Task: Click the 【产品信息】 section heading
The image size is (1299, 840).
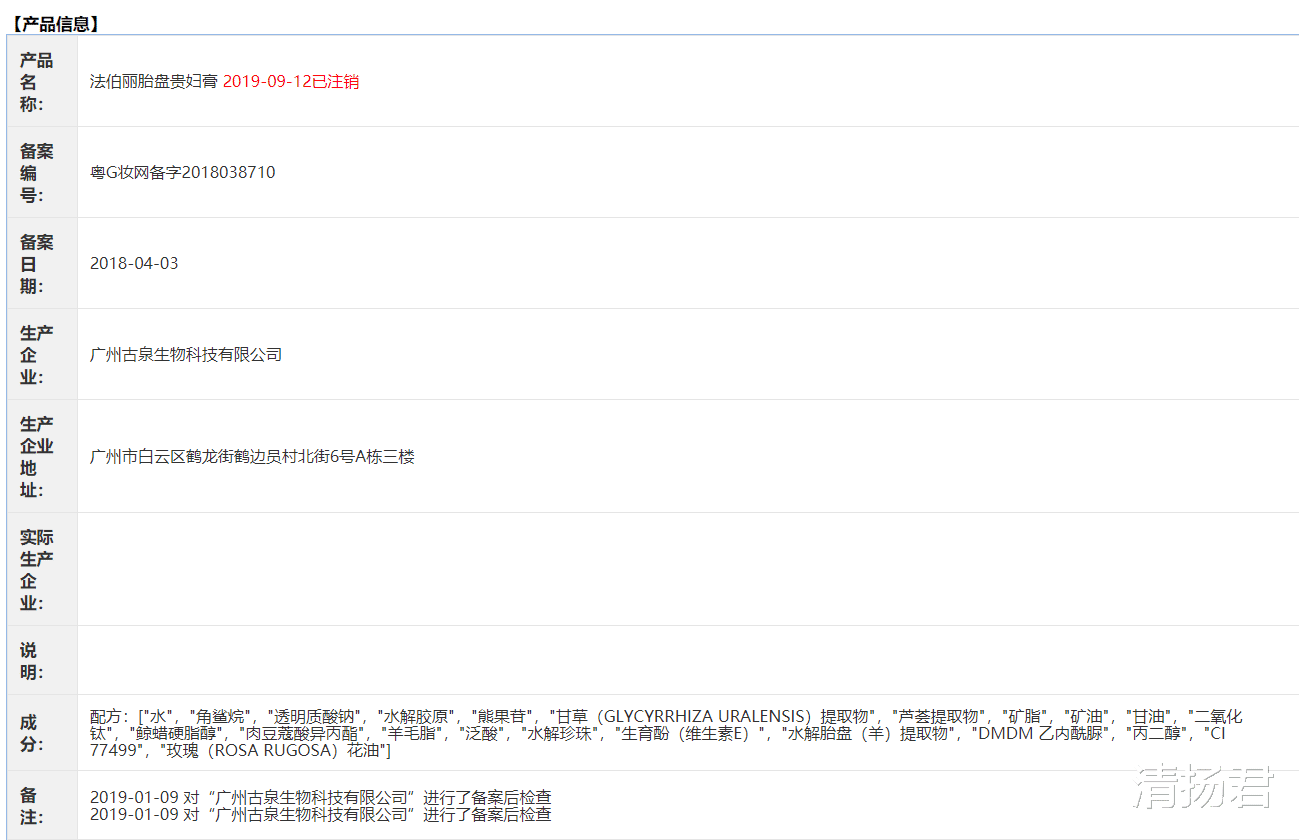Action: 55,24
